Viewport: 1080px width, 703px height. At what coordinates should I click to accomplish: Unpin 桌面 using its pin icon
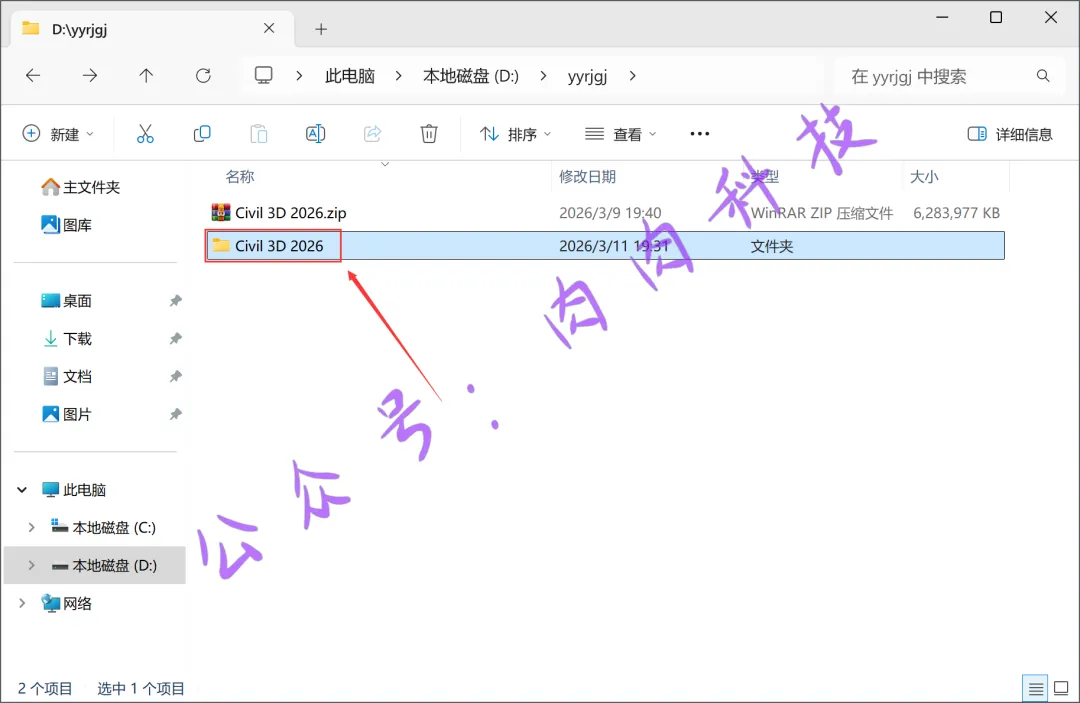point(176,300)
